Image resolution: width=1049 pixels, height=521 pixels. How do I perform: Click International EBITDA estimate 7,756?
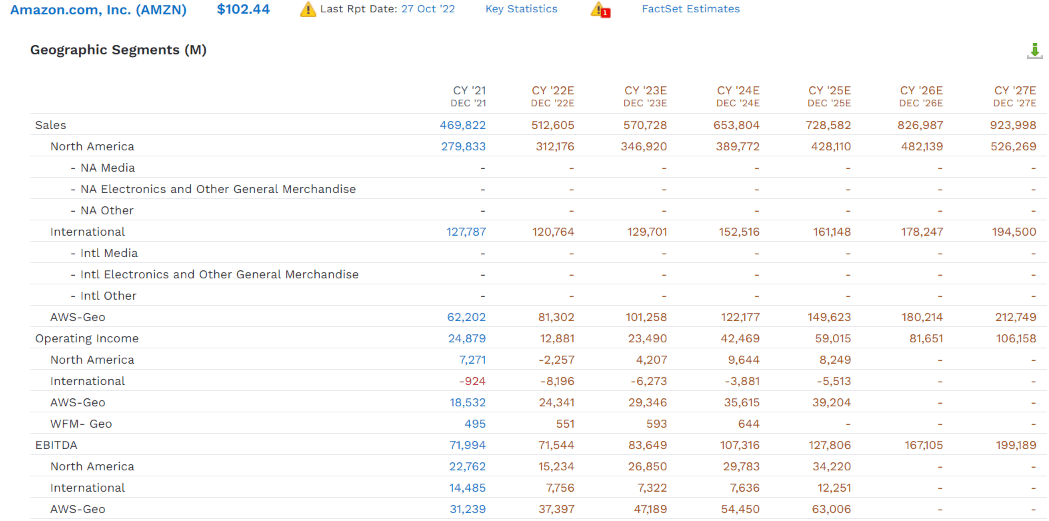coord(560,488)
